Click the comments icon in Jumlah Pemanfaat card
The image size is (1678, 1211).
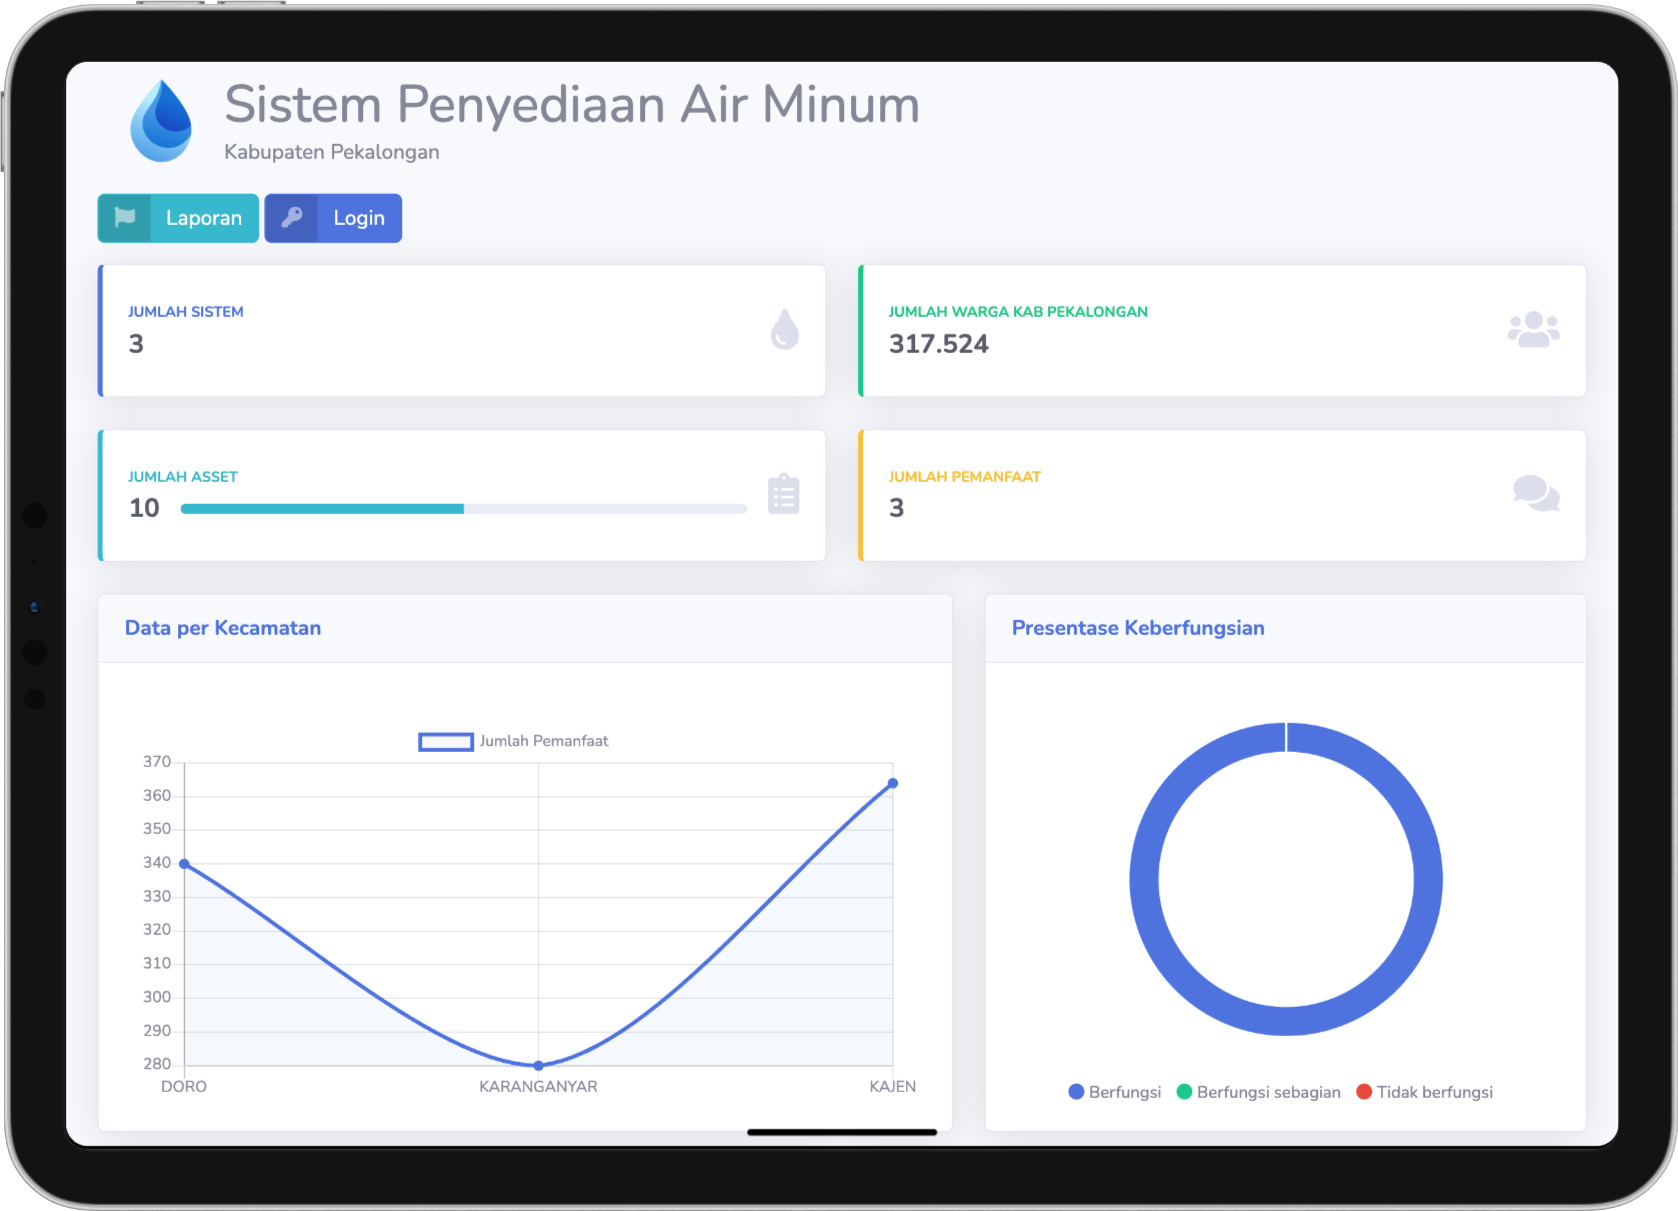(x=1536, y=493)
